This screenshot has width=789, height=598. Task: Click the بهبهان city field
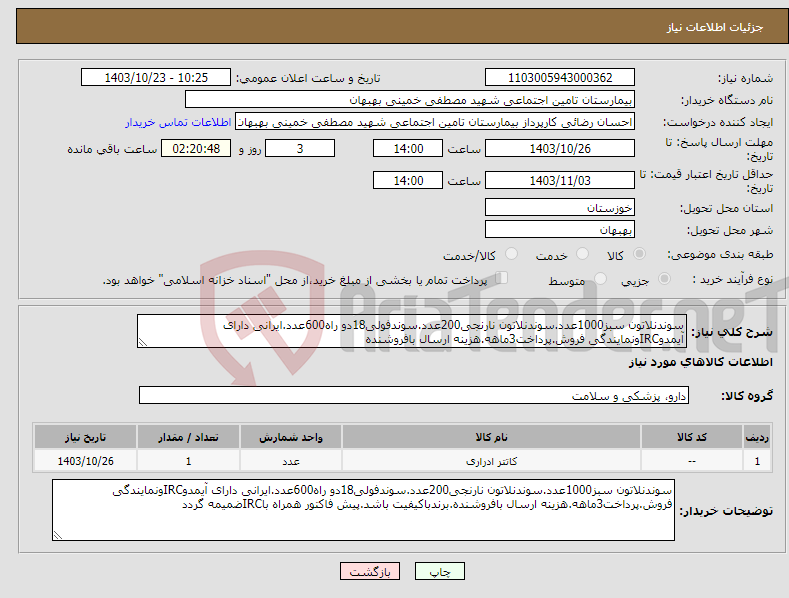tap(560, 230)
